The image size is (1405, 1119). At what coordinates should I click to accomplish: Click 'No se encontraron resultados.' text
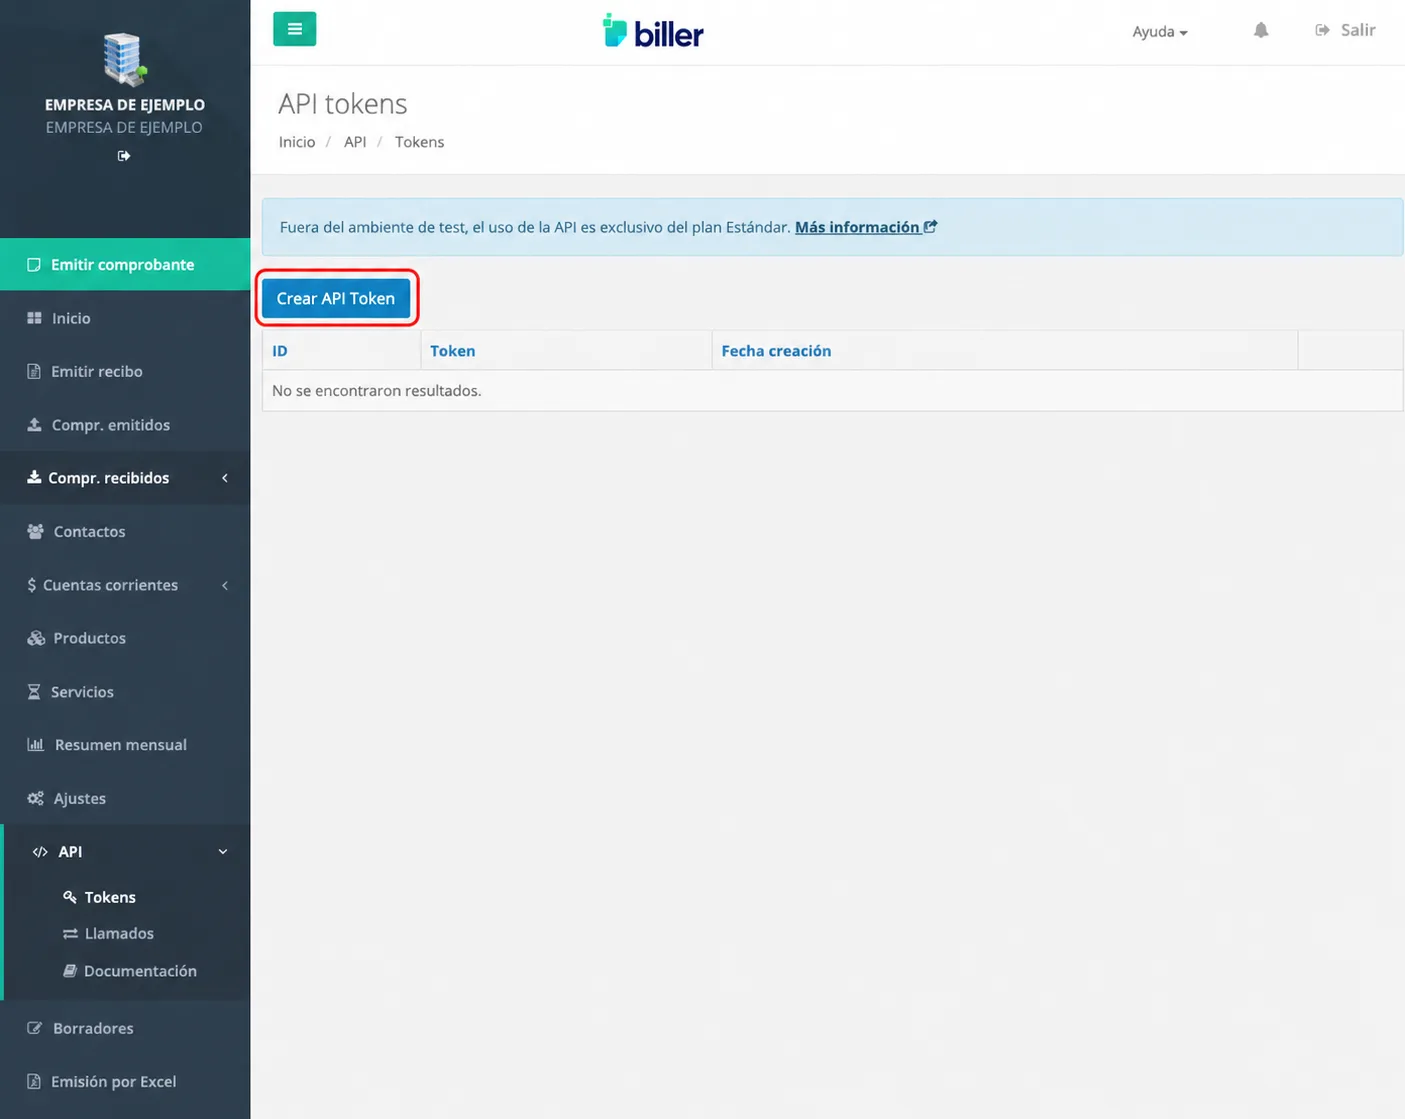pos(377,391)
